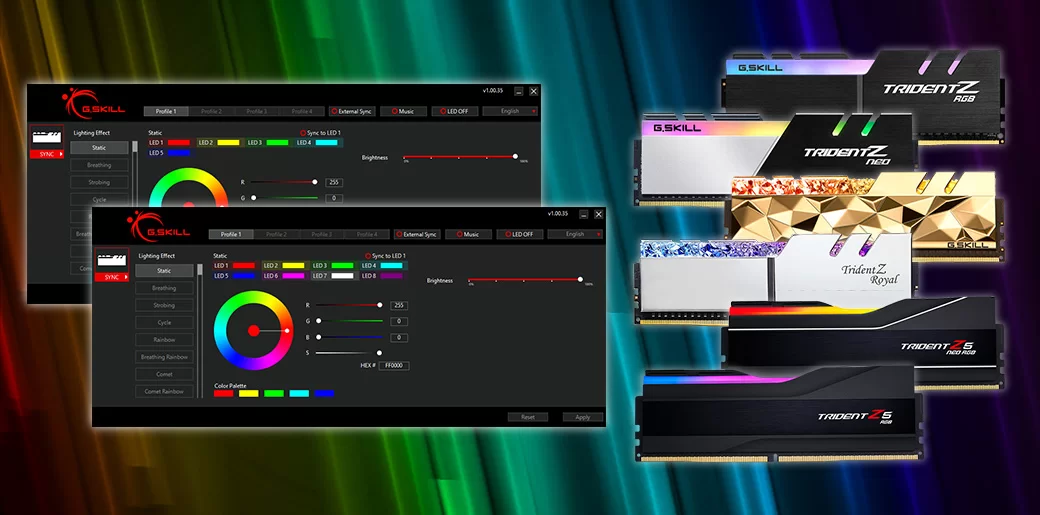Toggle Music mode in the back window

point(403,111)
